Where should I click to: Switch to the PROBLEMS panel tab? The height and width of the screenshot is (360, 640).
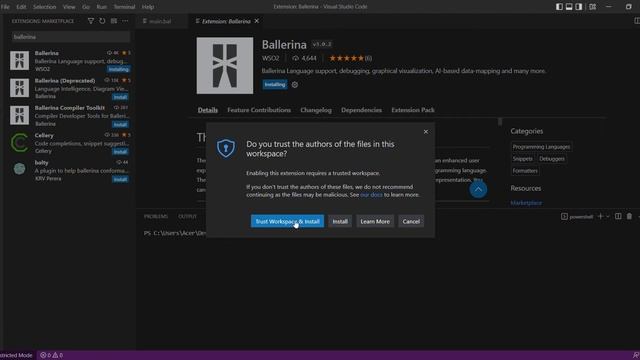[x=156, y=216]
